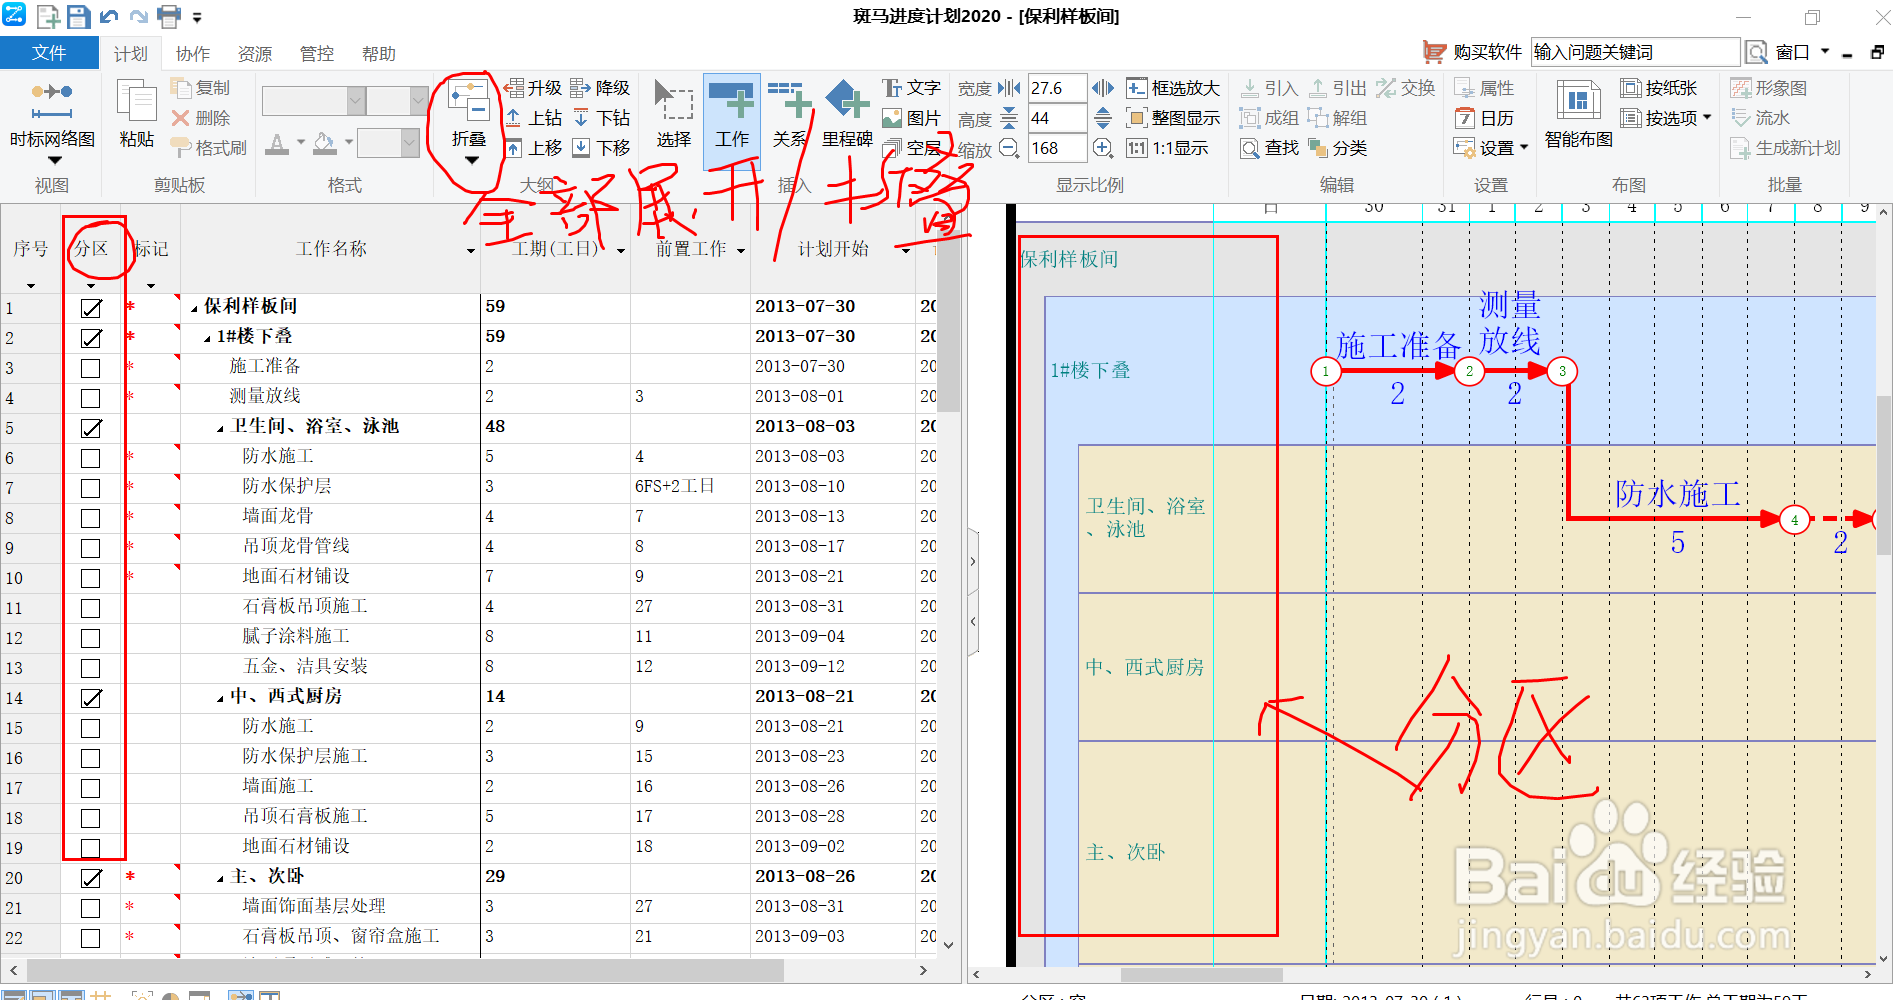The width and height of the screenshot is (1893, 1000).
Task: Click the 属性 properties button
Action: click(x=1484, y=88)
